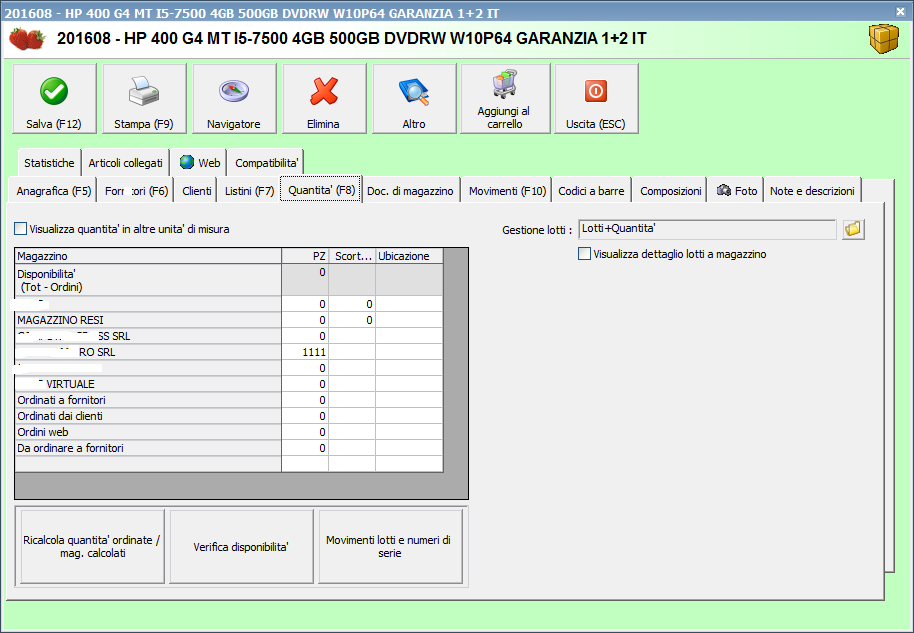Click the Disponibilita' (Tot - Ordini) row
The height and width of the screenshot is (633, 914).
tap(228, 280)
